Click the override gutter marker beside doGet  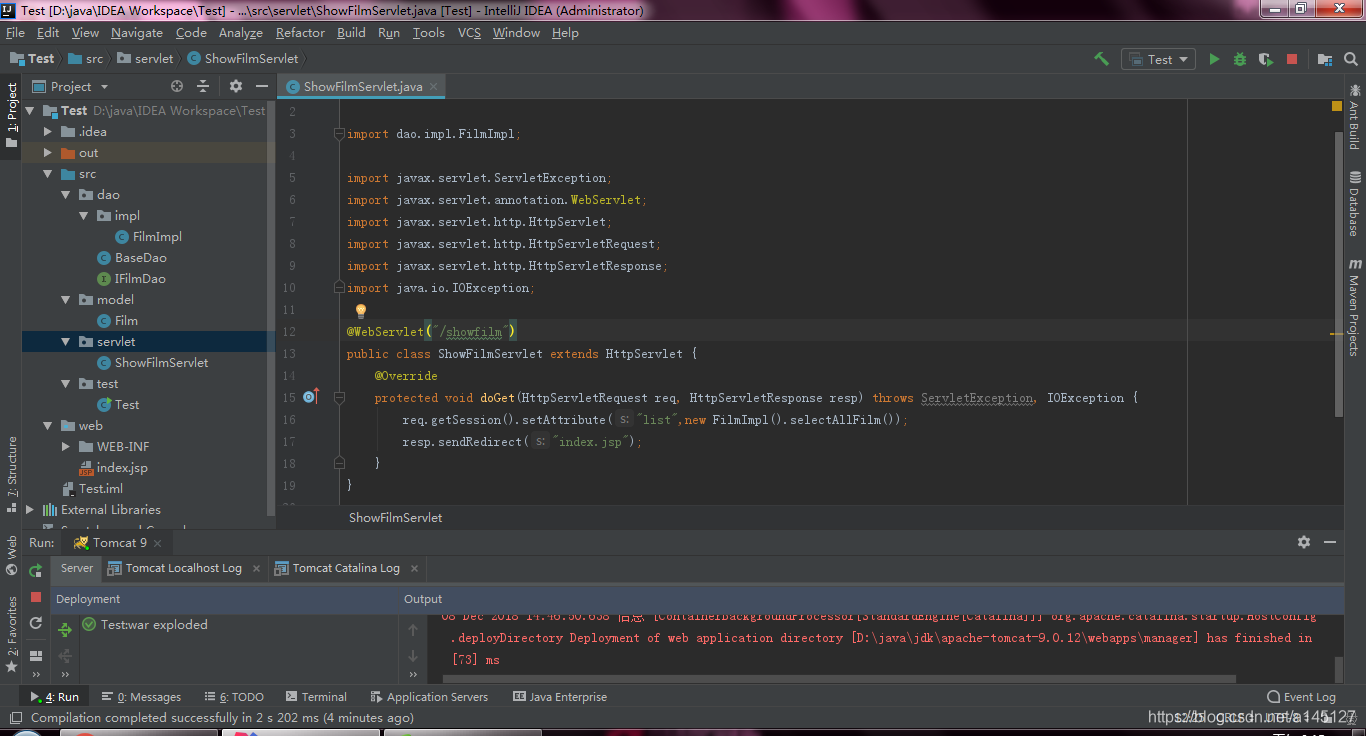310,397
